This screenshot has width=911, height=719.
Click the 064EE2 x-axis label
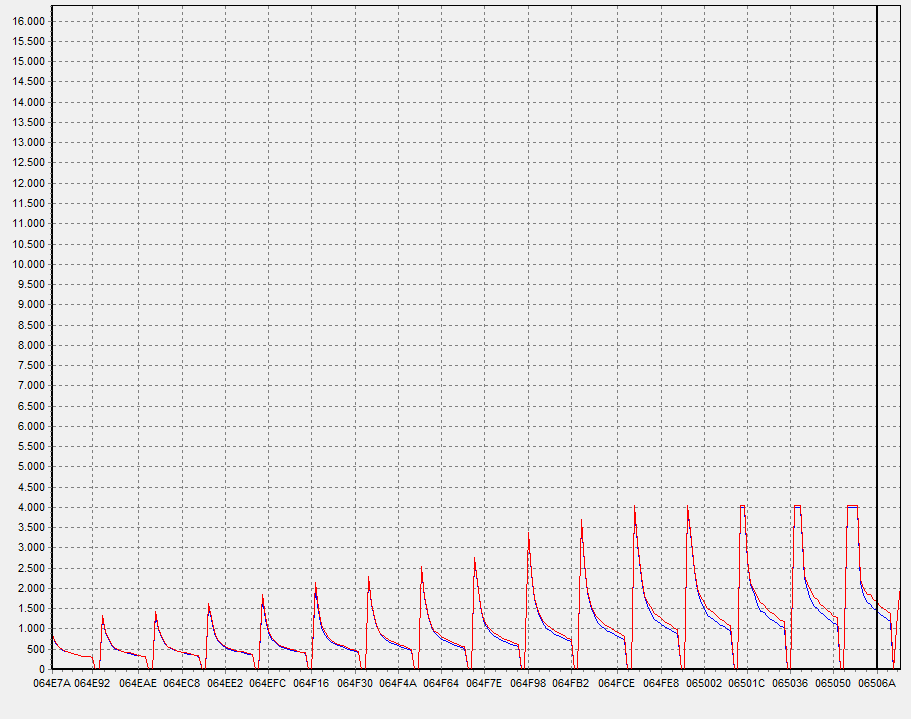(x=225, y=684)
